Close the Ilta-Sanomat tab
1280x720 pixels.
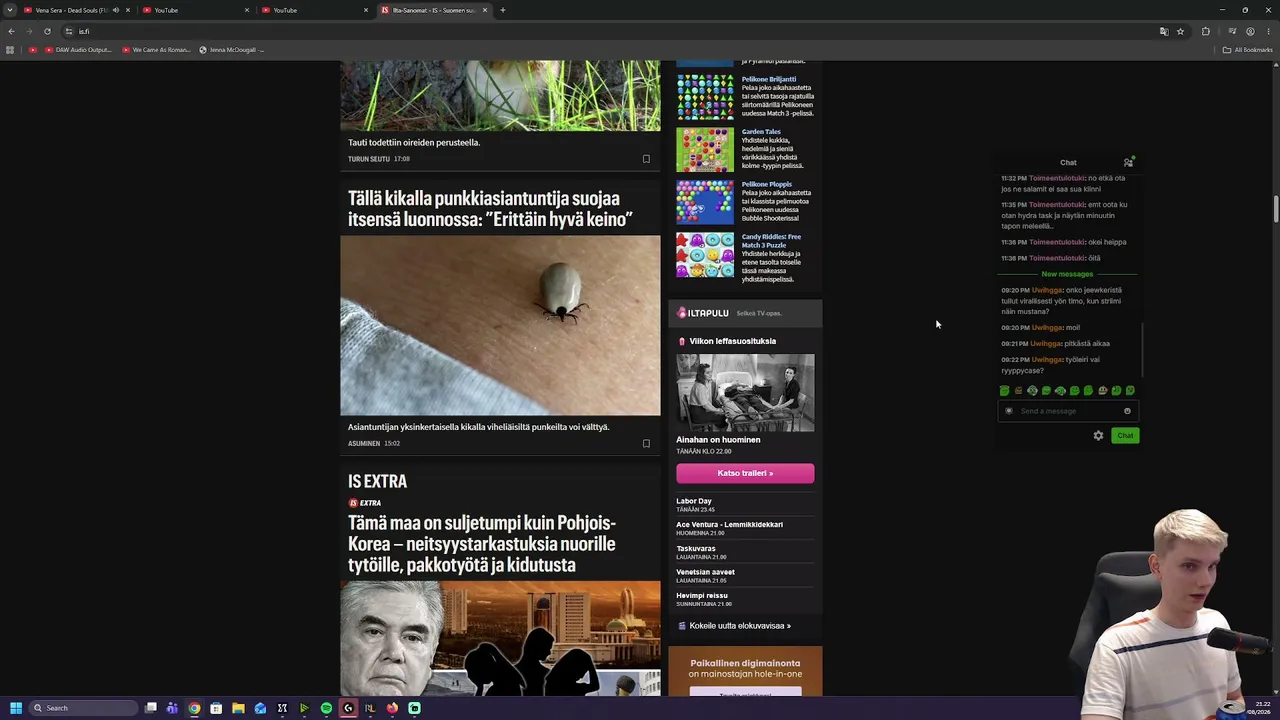coord(485,10)
